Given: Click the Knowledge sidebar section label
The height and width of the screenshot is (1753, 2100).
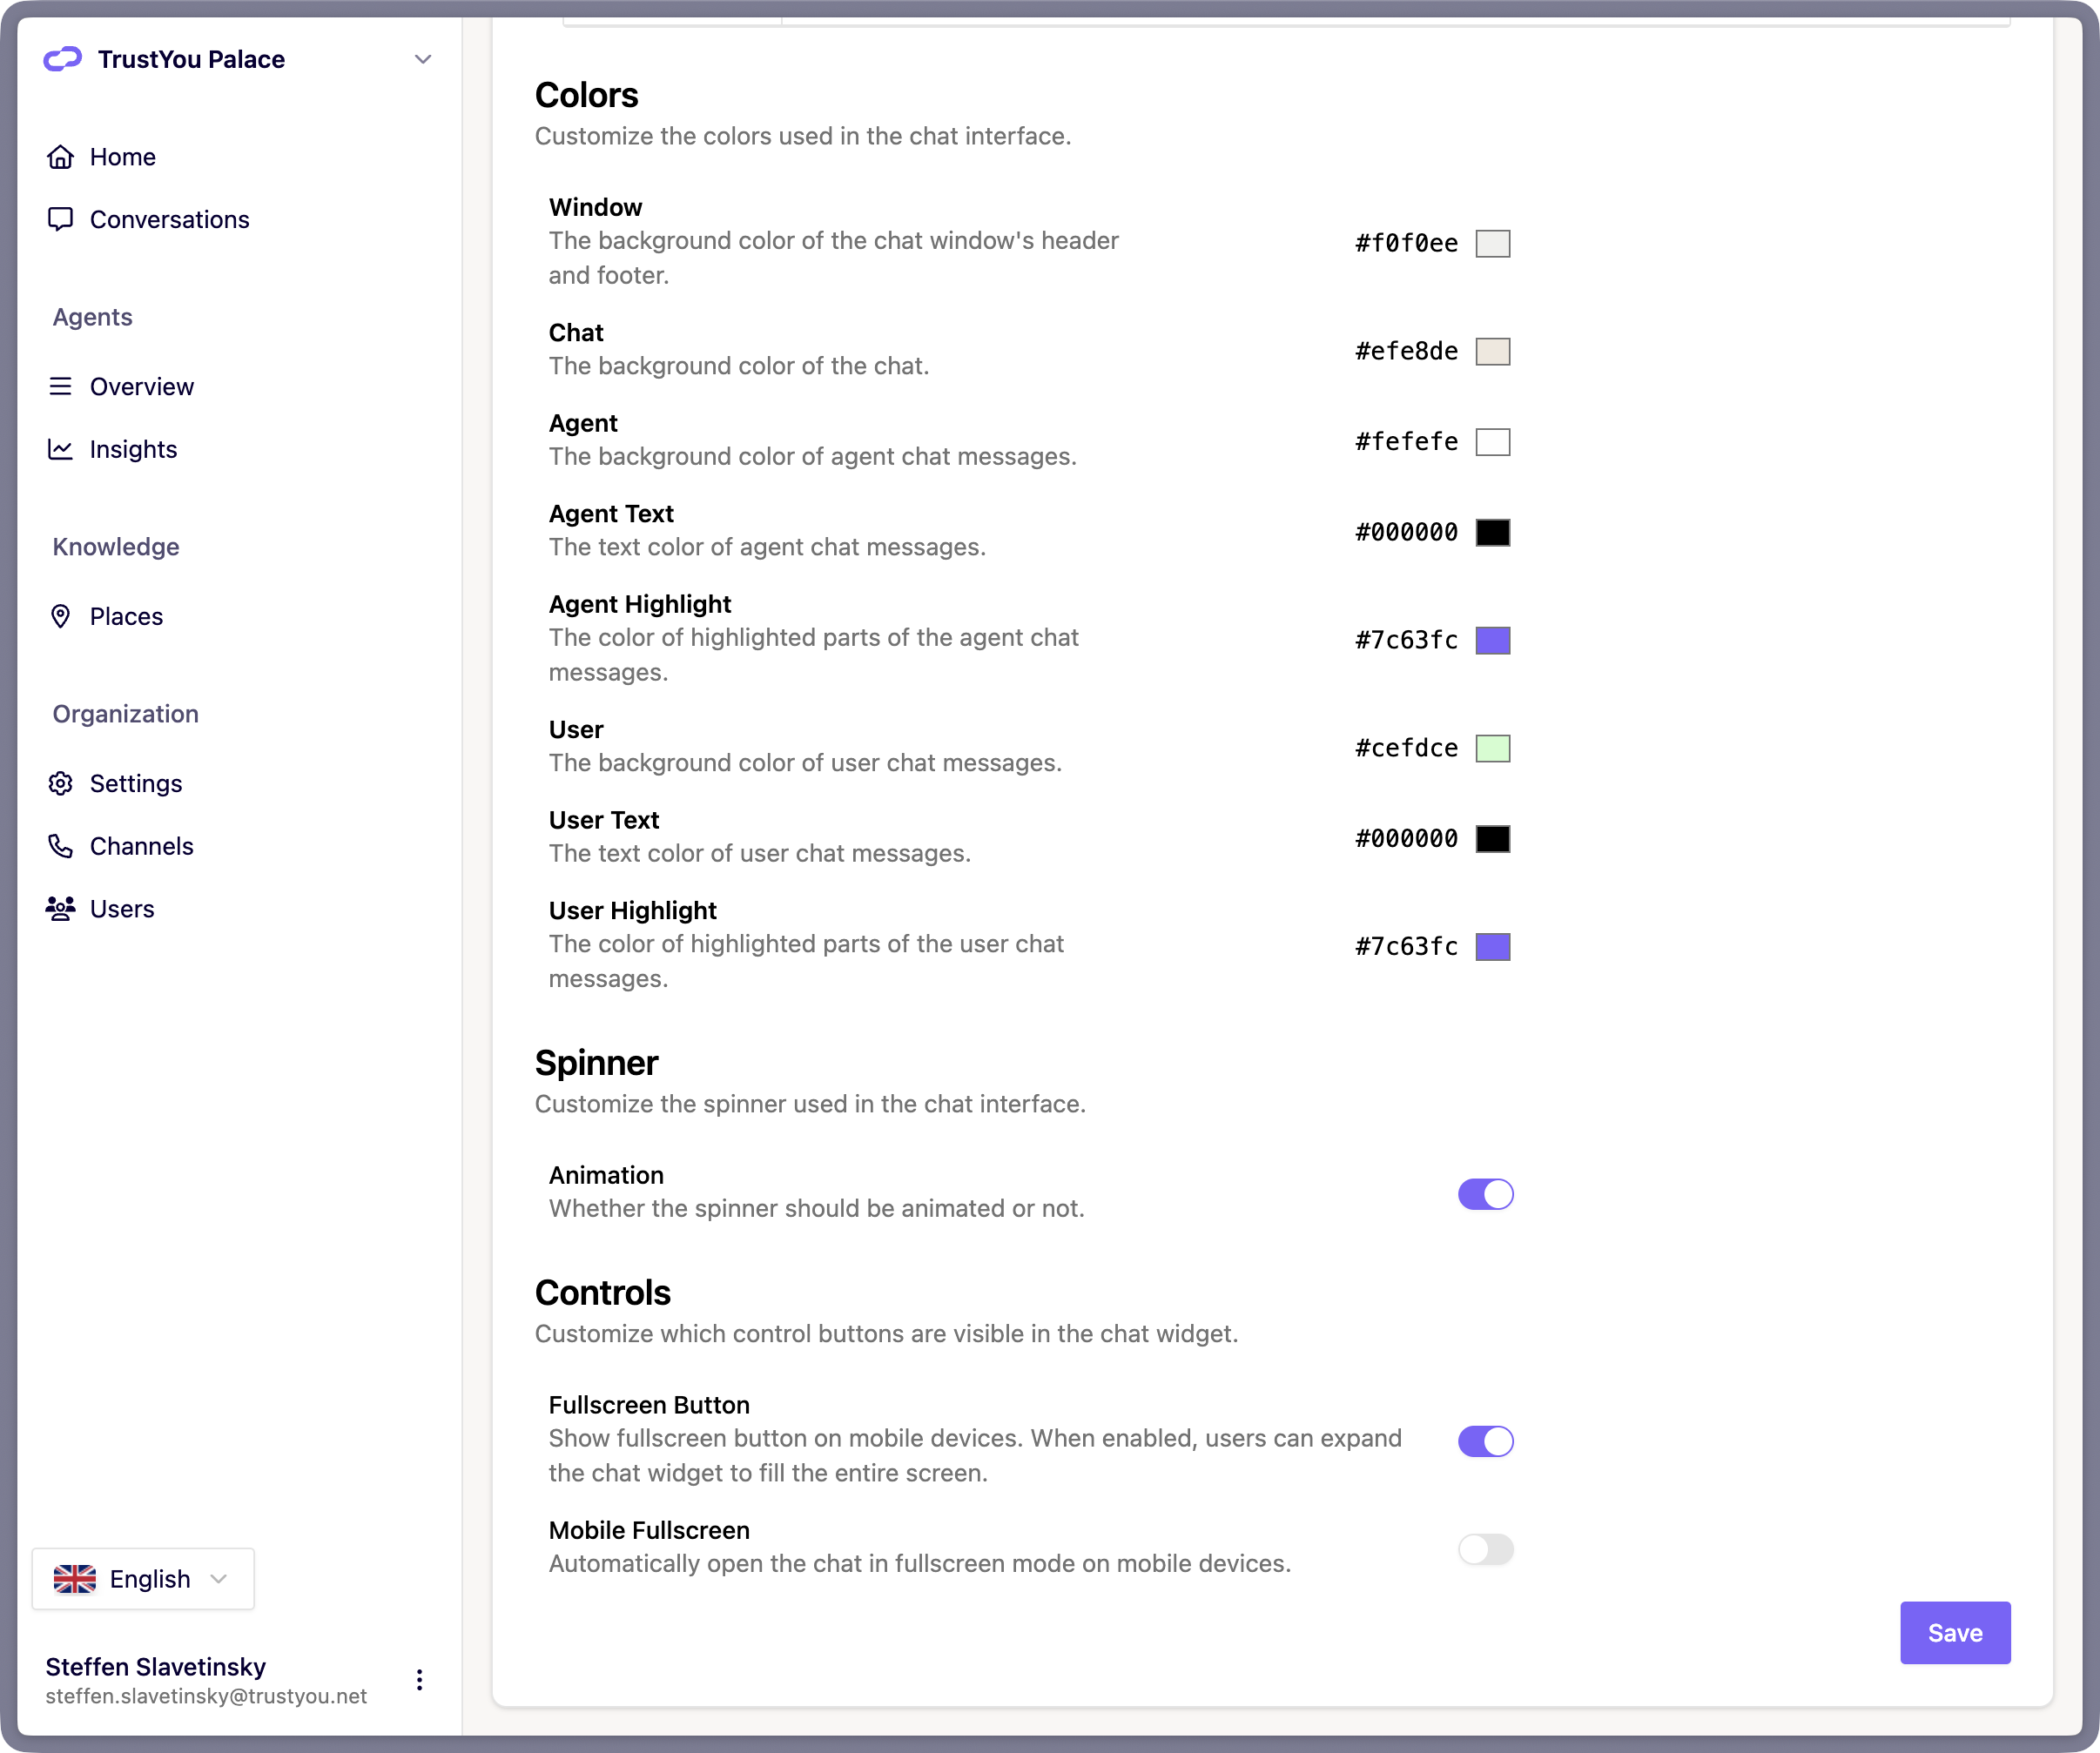Looking at the screenshot, I should pos(116,546).
